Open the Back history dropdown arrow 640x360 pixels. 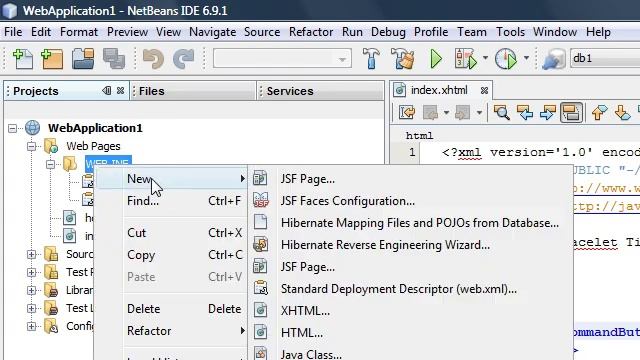point(446,113)
